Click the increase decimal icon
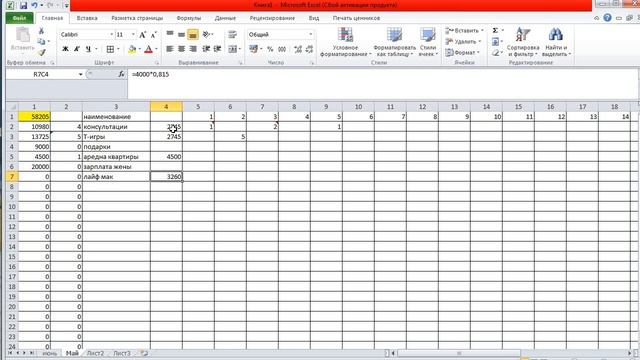This screenshot has height=360, width=640. (x=298, y=49)
